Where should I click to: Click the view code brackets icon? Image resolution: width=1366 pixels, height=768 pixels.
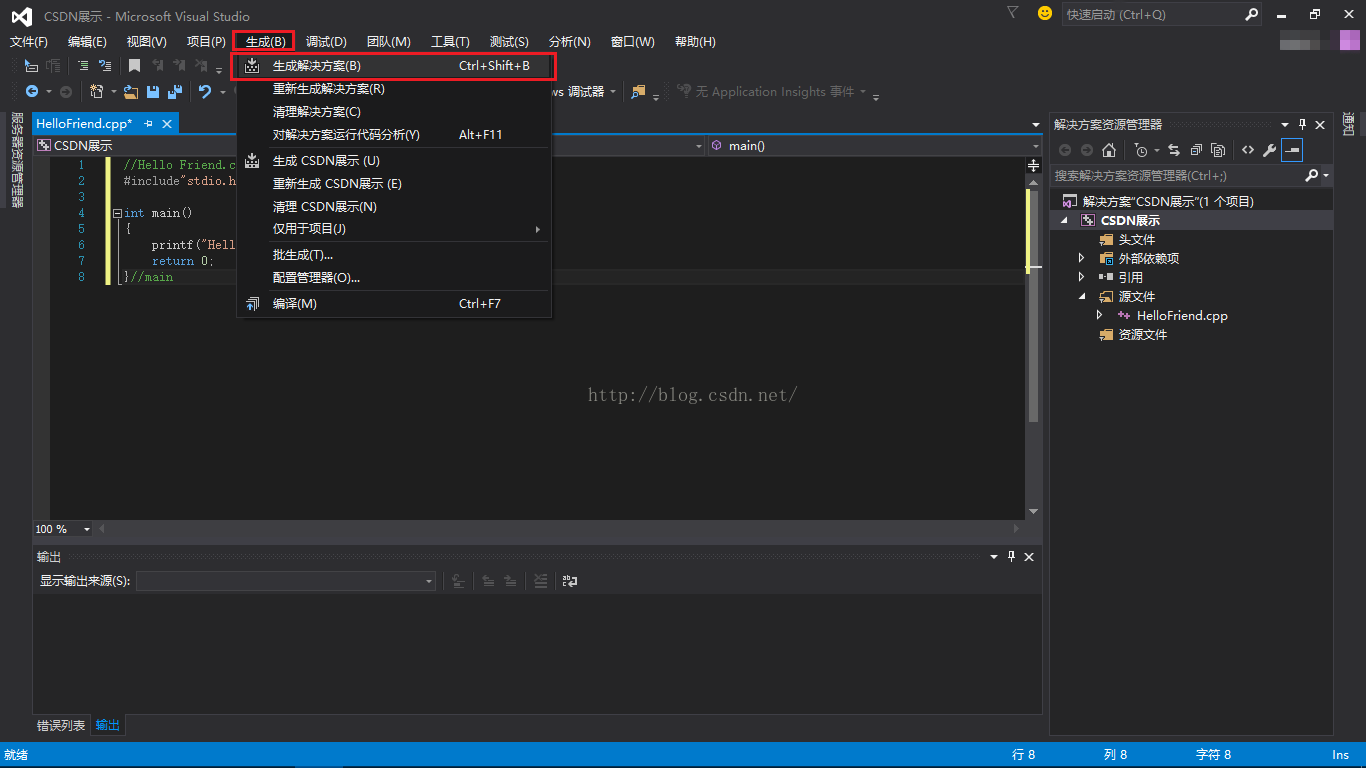[x=1248, y=150]
